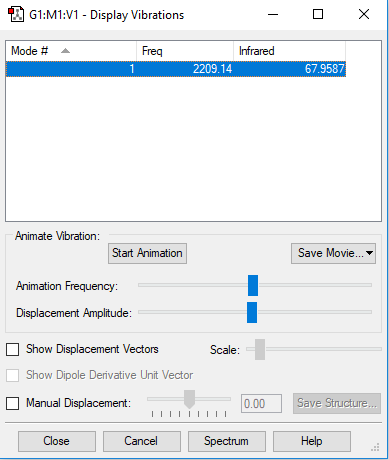Viewport: 389px width, 460px height.
Task: Start the vibration animation
Action: pos(147,253)
